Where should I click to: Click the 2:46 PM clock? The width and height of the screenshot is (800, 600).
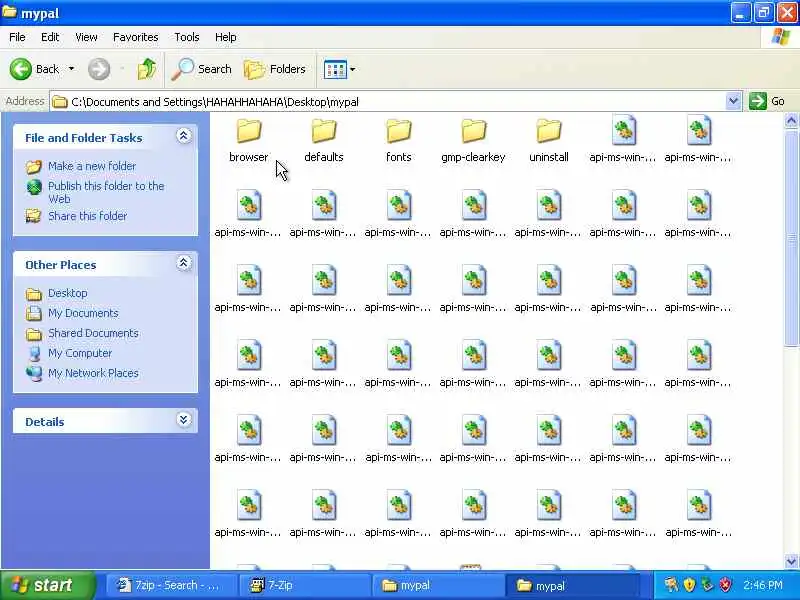(763, 585)
